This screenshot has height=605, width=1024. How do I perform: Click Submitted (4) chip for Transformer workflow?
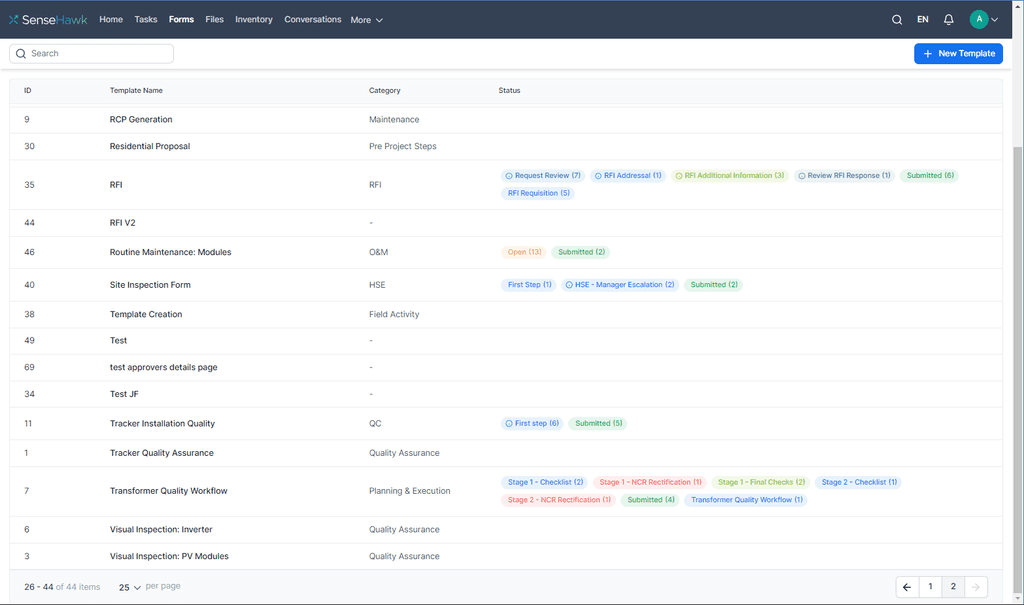click(650, 500)
